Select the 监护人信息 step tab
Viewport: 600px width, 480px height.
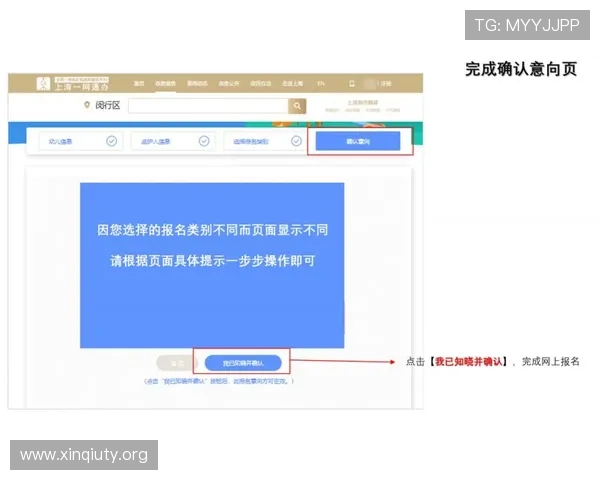pyautogui.click(x=173, y=141)
